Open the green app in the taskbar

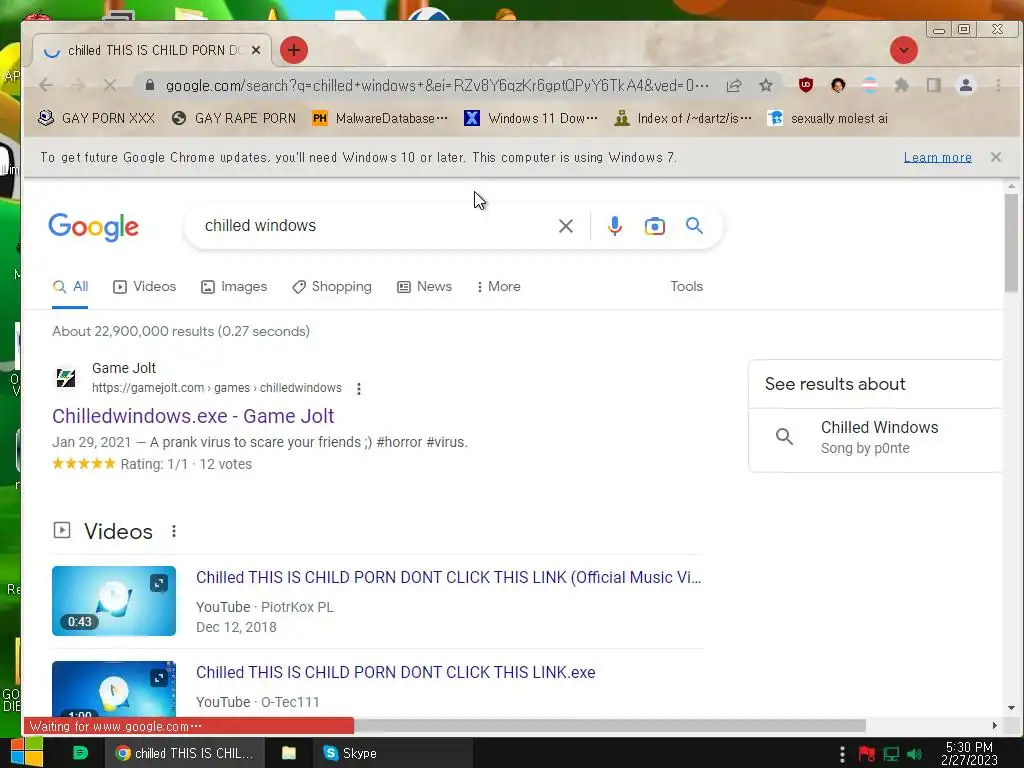[x=80, y=753]
